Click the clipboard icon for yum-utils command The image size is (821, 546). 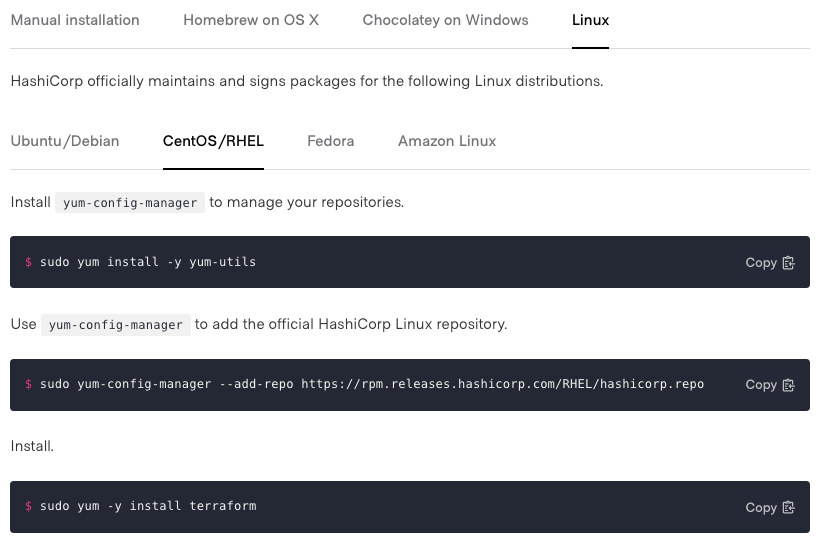click(x=788, y=263)
